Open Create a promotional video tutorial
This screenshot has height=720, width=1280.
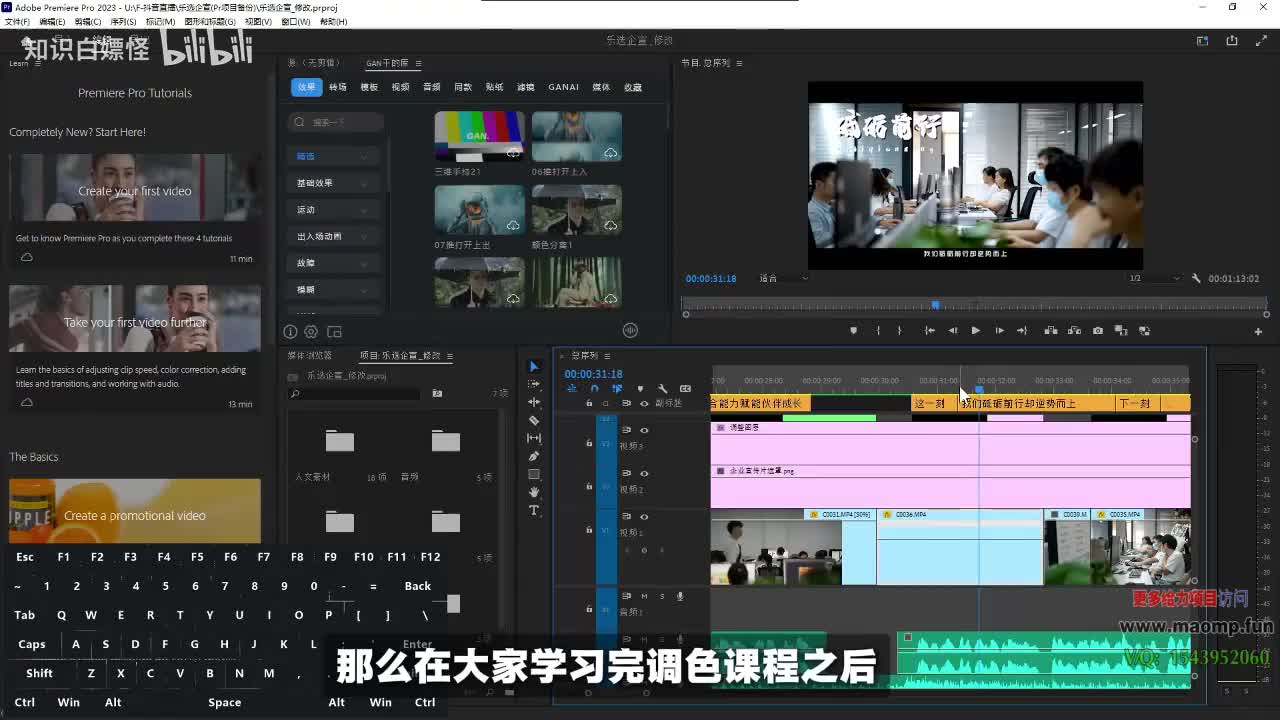point(135,511)
